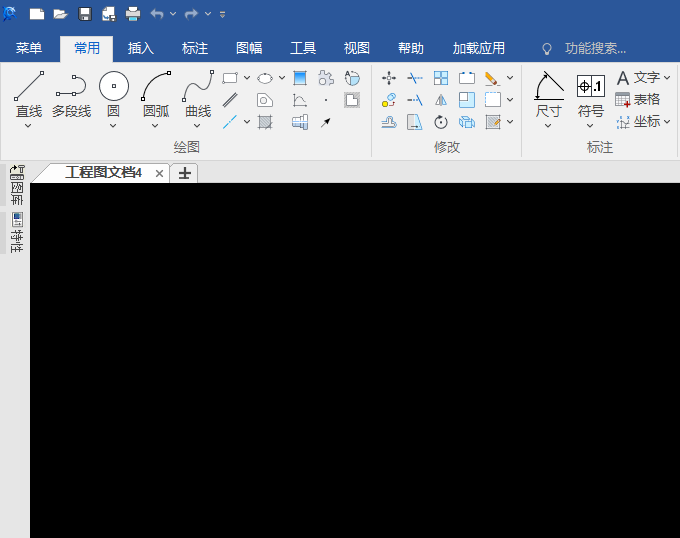Click the save disk icon
The image size is (680, 538).
(85, 14)
